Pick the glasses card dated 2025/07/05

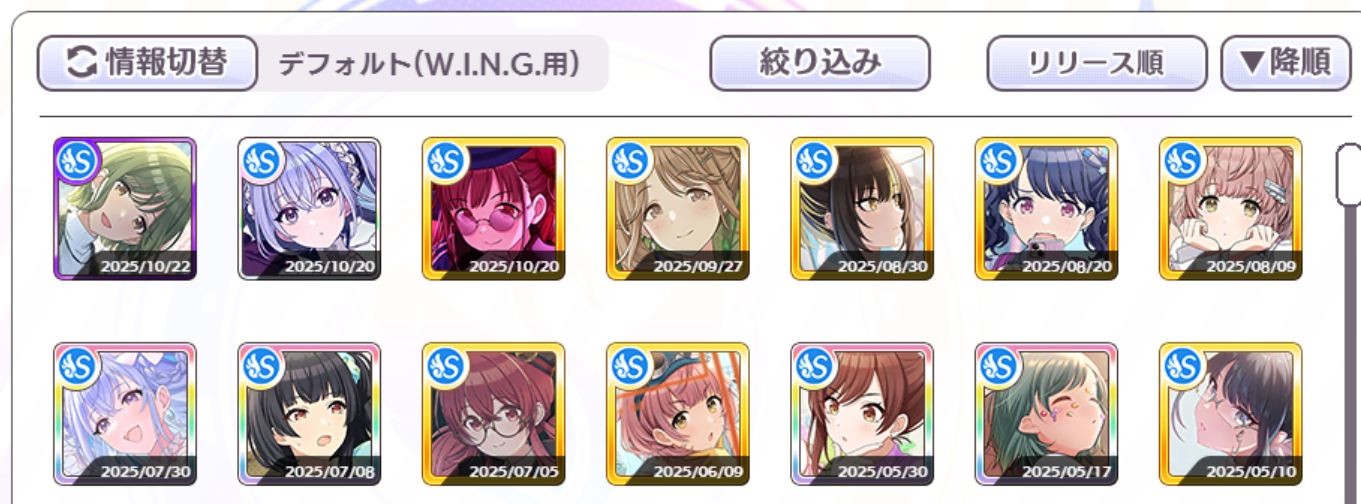pyautogui.click(x=493, y=414)
